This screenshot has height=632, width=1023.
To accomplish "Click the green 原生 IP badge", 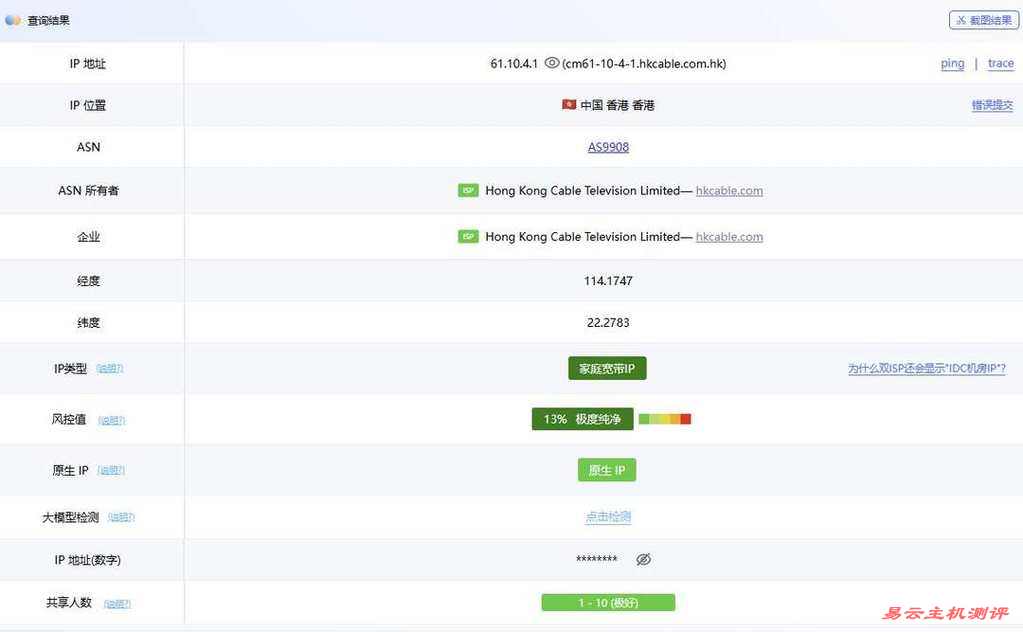I will (x=607, y=470).
